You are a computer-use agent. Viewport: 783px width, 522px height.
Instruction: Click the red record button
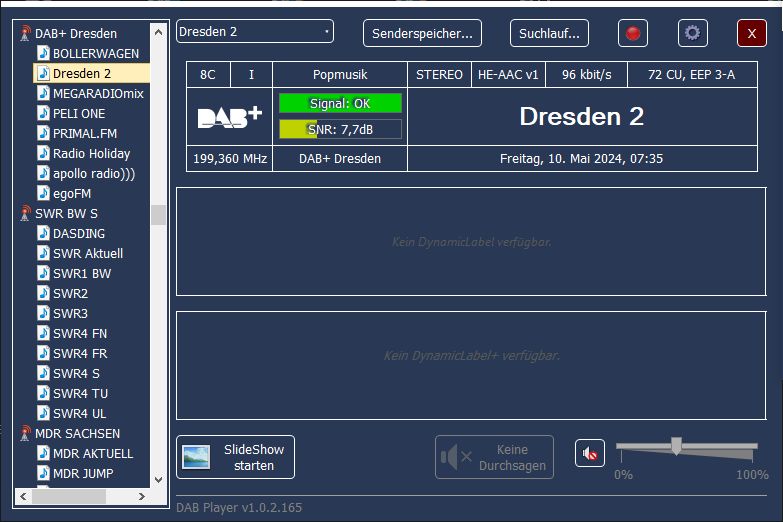(x=632, y=33)
